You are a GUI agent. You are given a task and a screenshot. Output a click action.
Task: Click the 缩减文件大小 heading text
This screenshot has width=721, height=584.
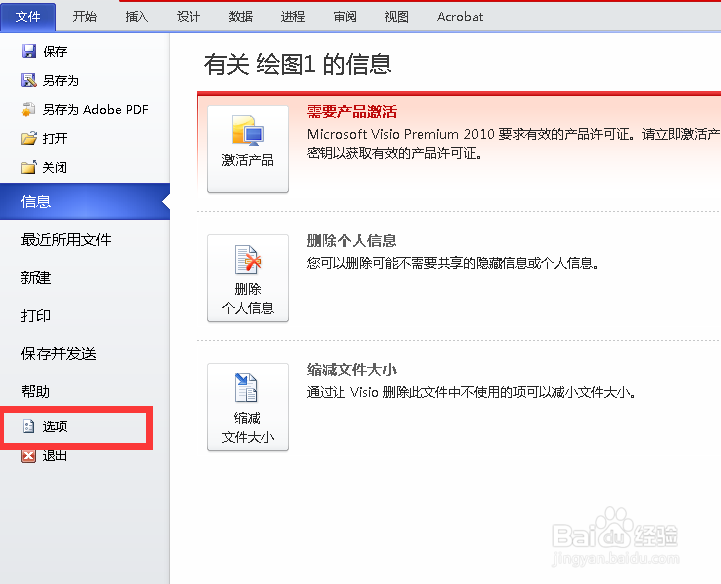352,370
